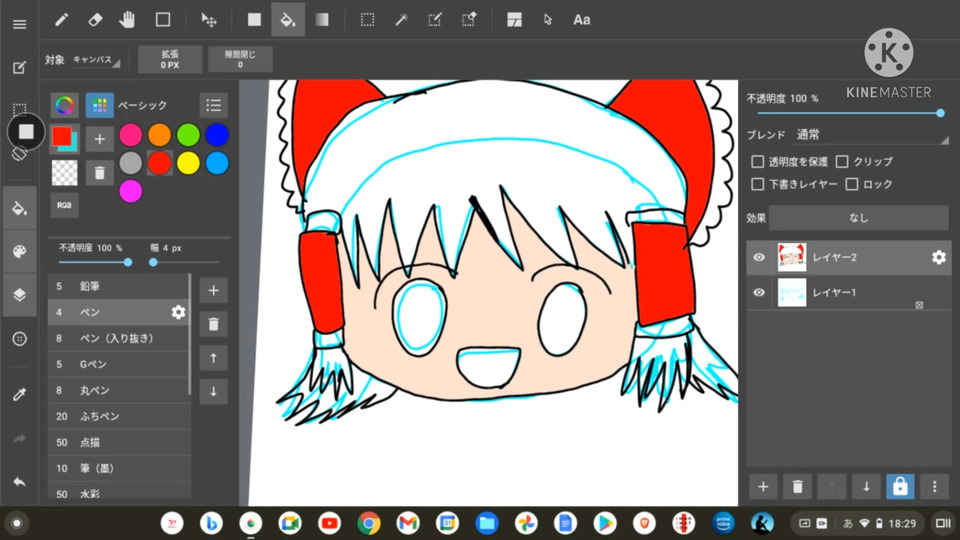Add a new brush
The image size is (960, 540).
click(214, 290)
